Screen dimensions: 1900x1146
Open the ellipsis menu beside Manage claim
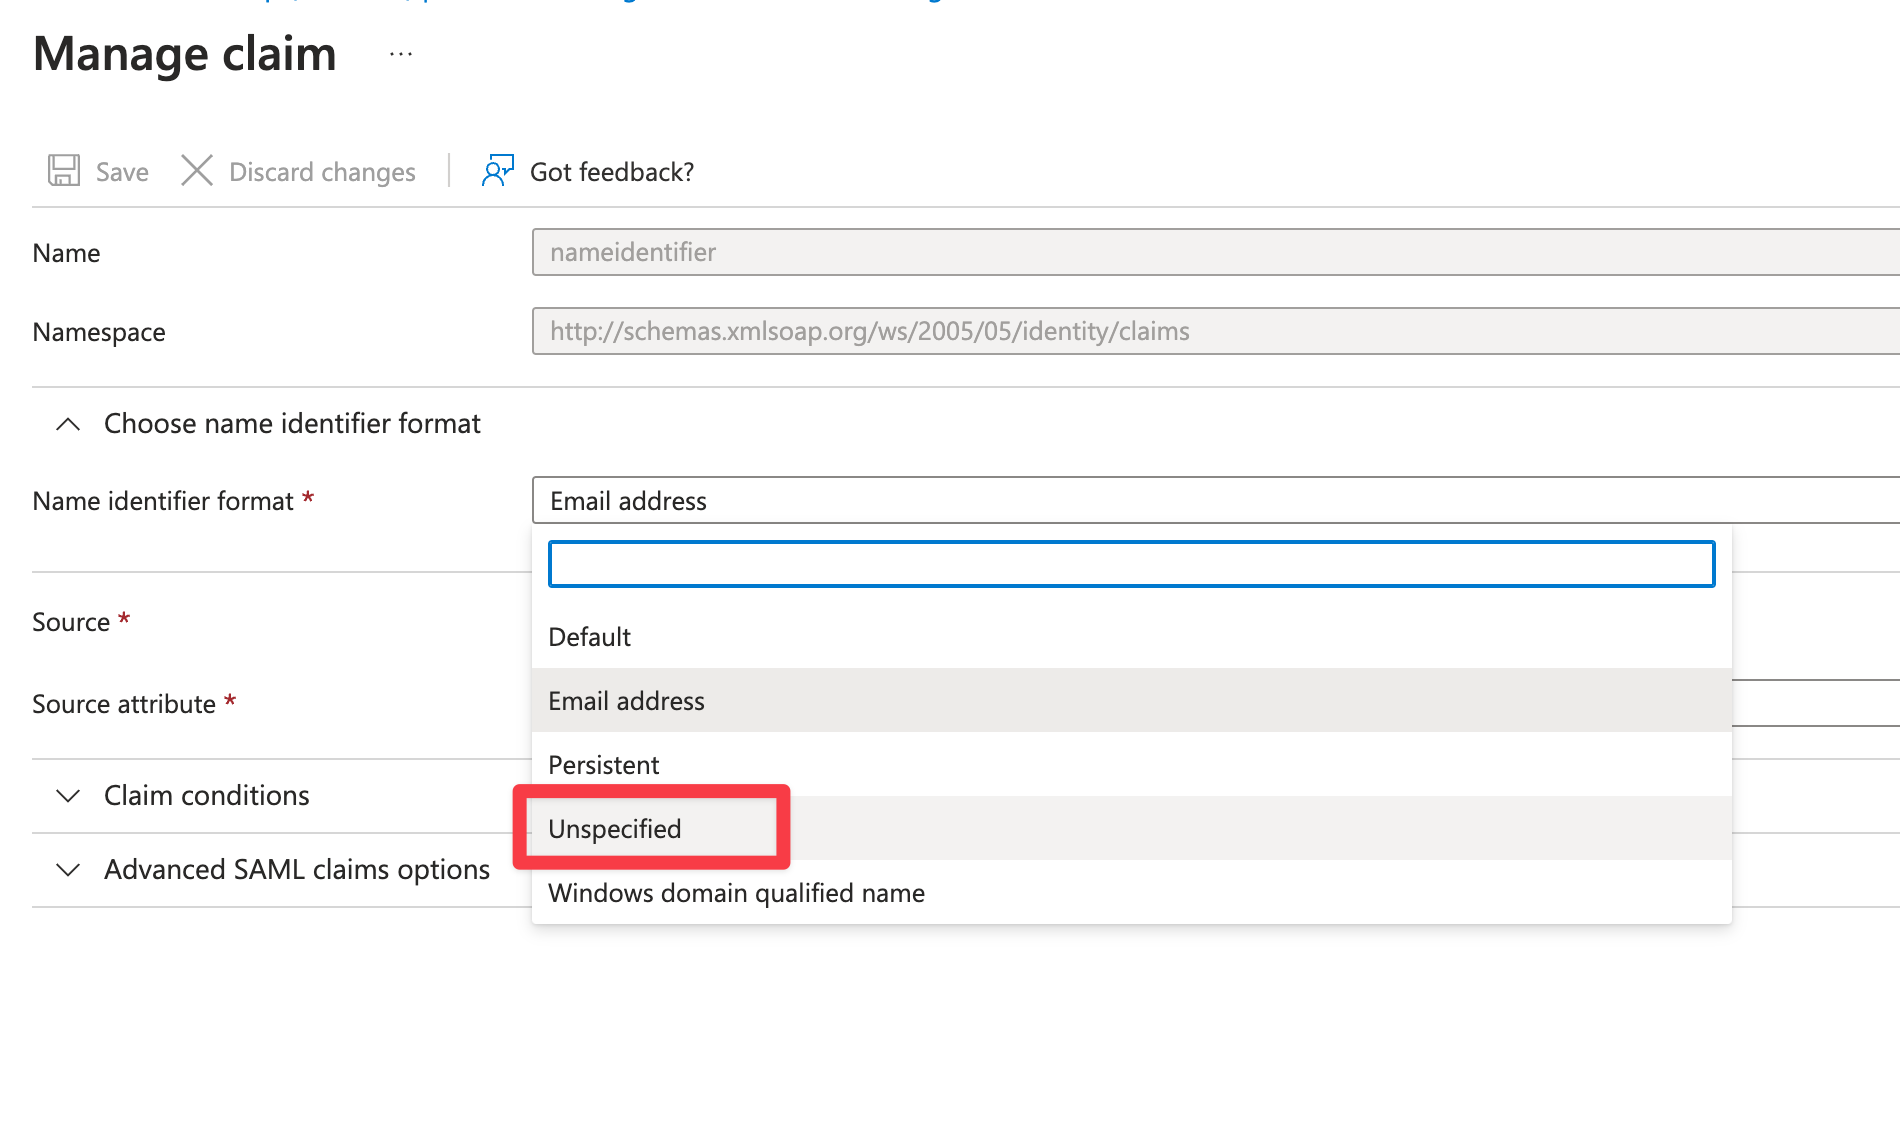[401, 54]
